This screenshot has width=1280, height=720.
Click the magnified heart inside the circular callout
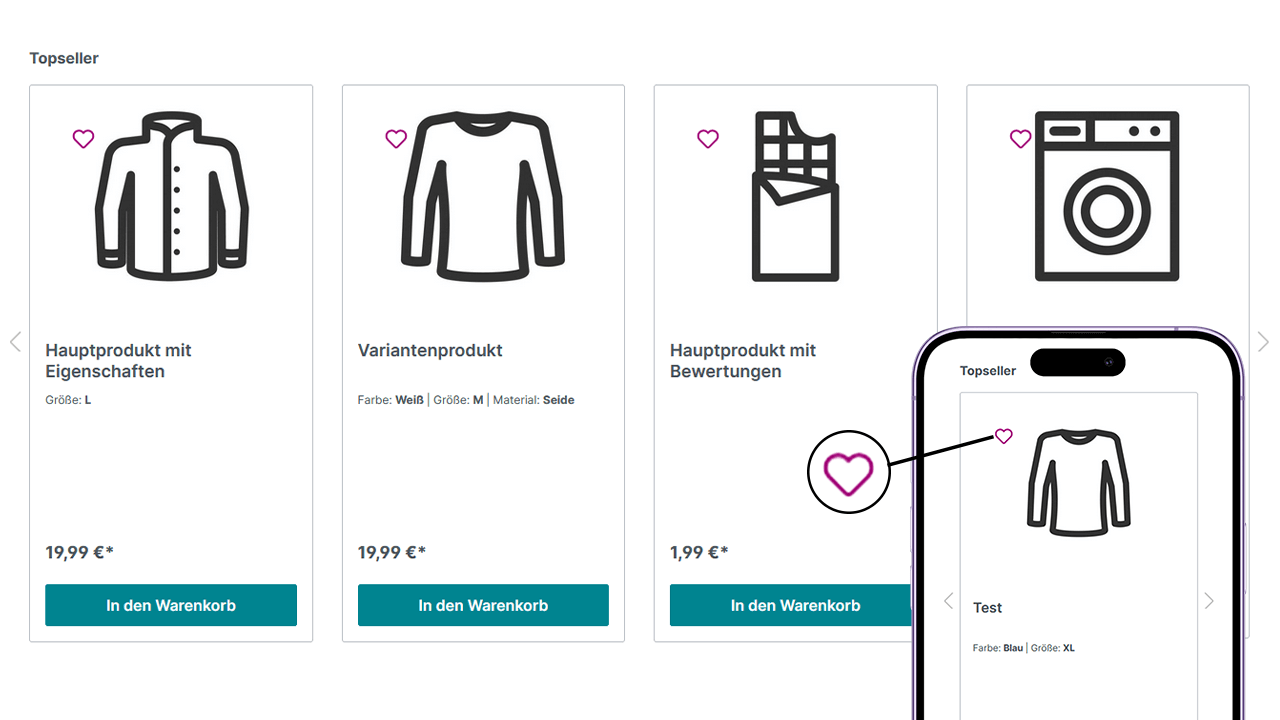[x=848, y=471]
